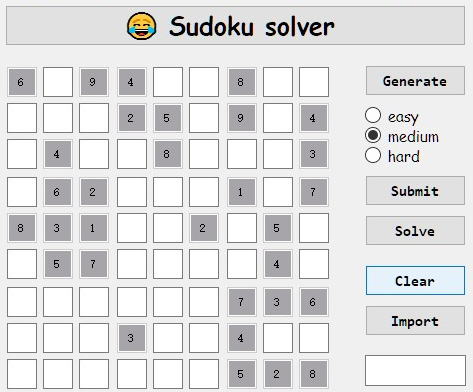Click the Solve button
This screenshot has height=392, width=473.
[415, 231]
